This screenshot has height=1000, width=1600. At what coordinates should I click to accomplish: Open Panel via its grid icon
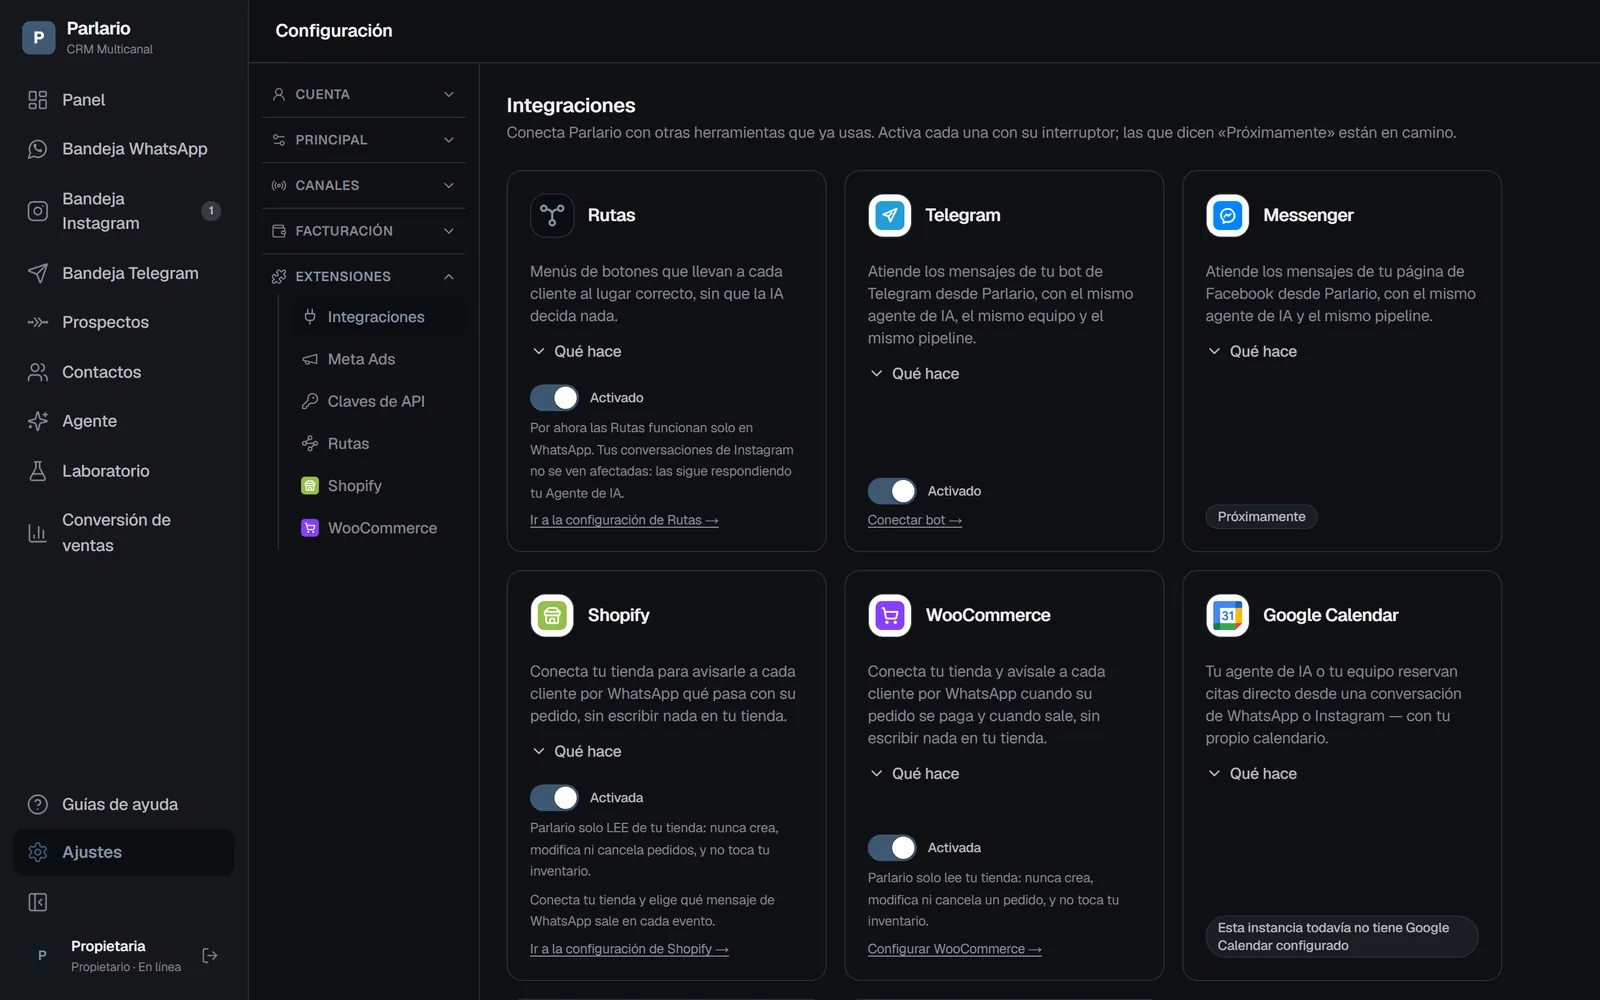point(38,100)
